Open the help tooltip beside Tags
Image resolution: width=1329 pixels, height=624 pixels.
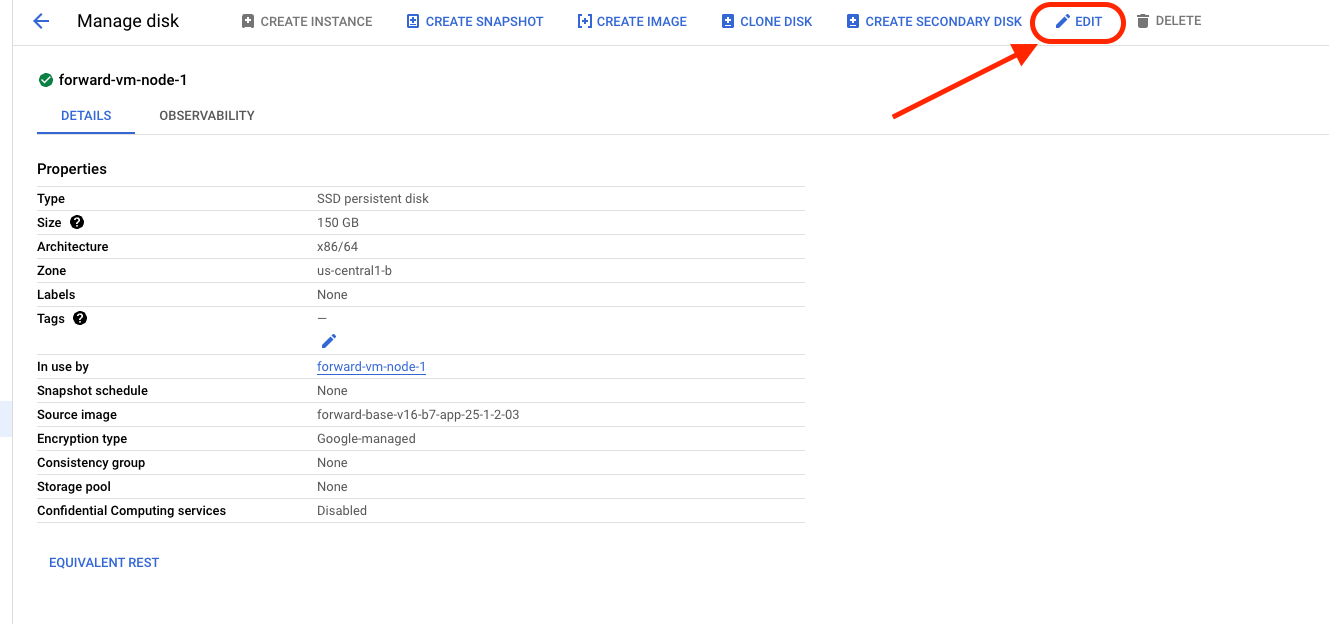point(80,319)
